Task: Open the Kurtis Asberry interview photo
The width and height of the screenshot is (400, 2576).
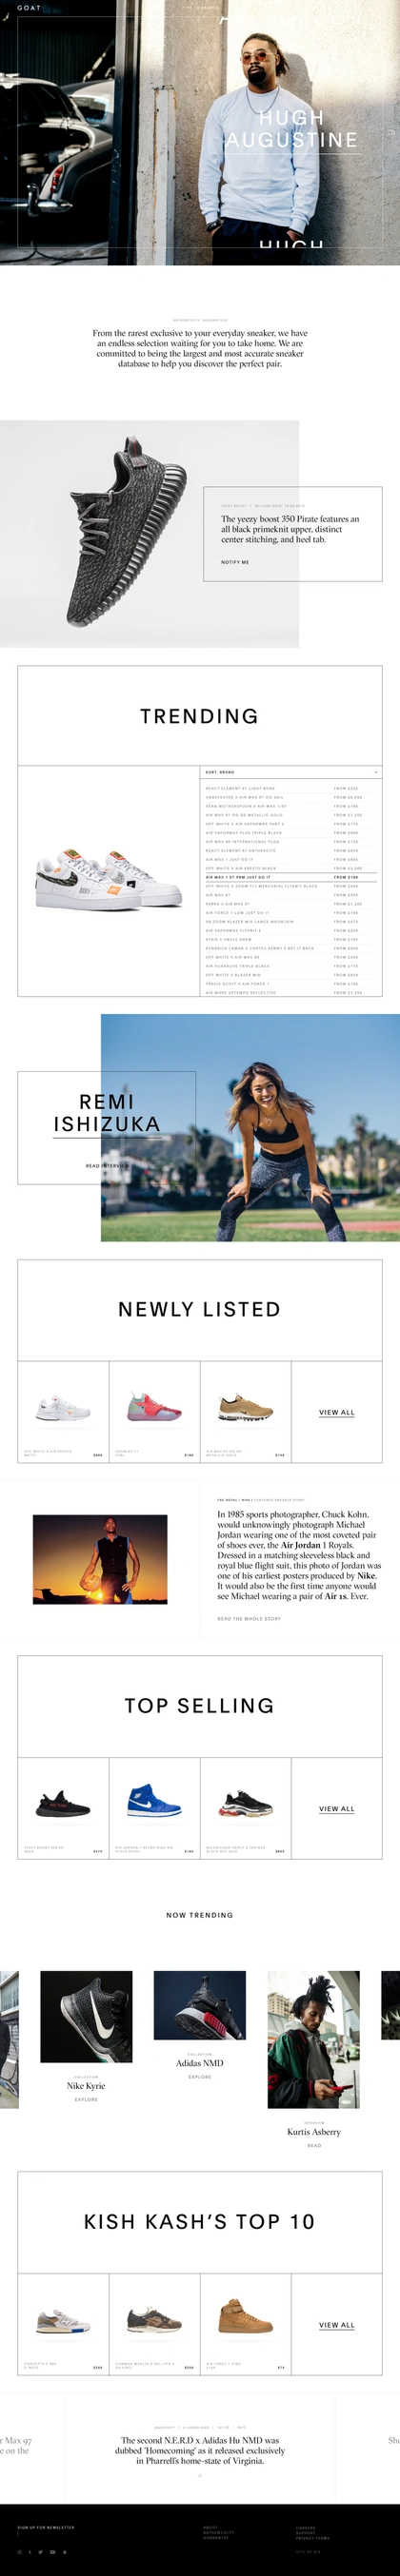Action: [313, 2039]
